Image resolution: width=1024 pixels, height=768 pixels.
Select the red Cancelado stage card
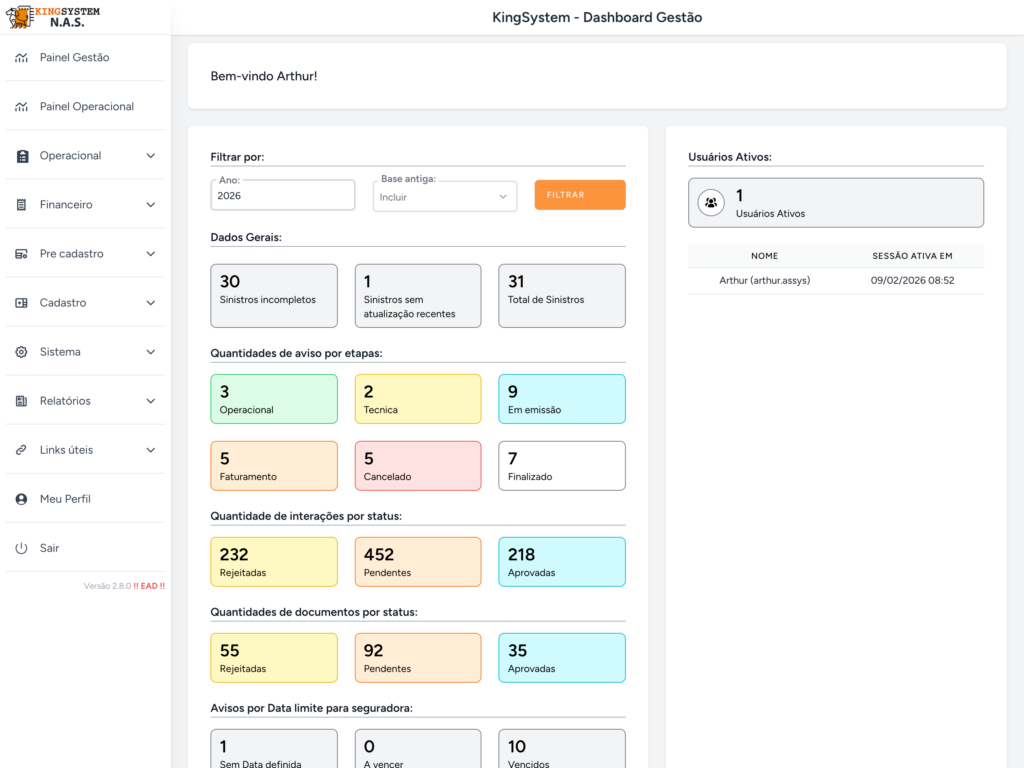click(417, 466)
